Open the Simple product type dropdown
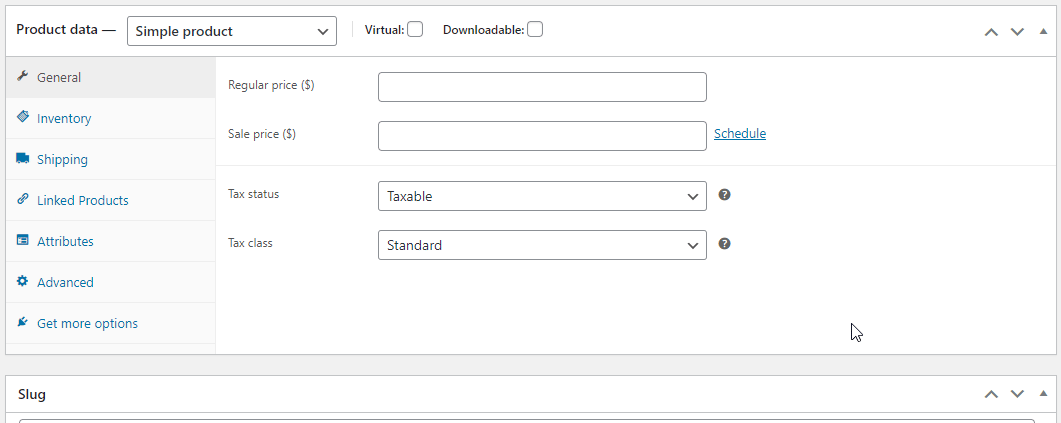The image size is (1061, 423). 231,31
